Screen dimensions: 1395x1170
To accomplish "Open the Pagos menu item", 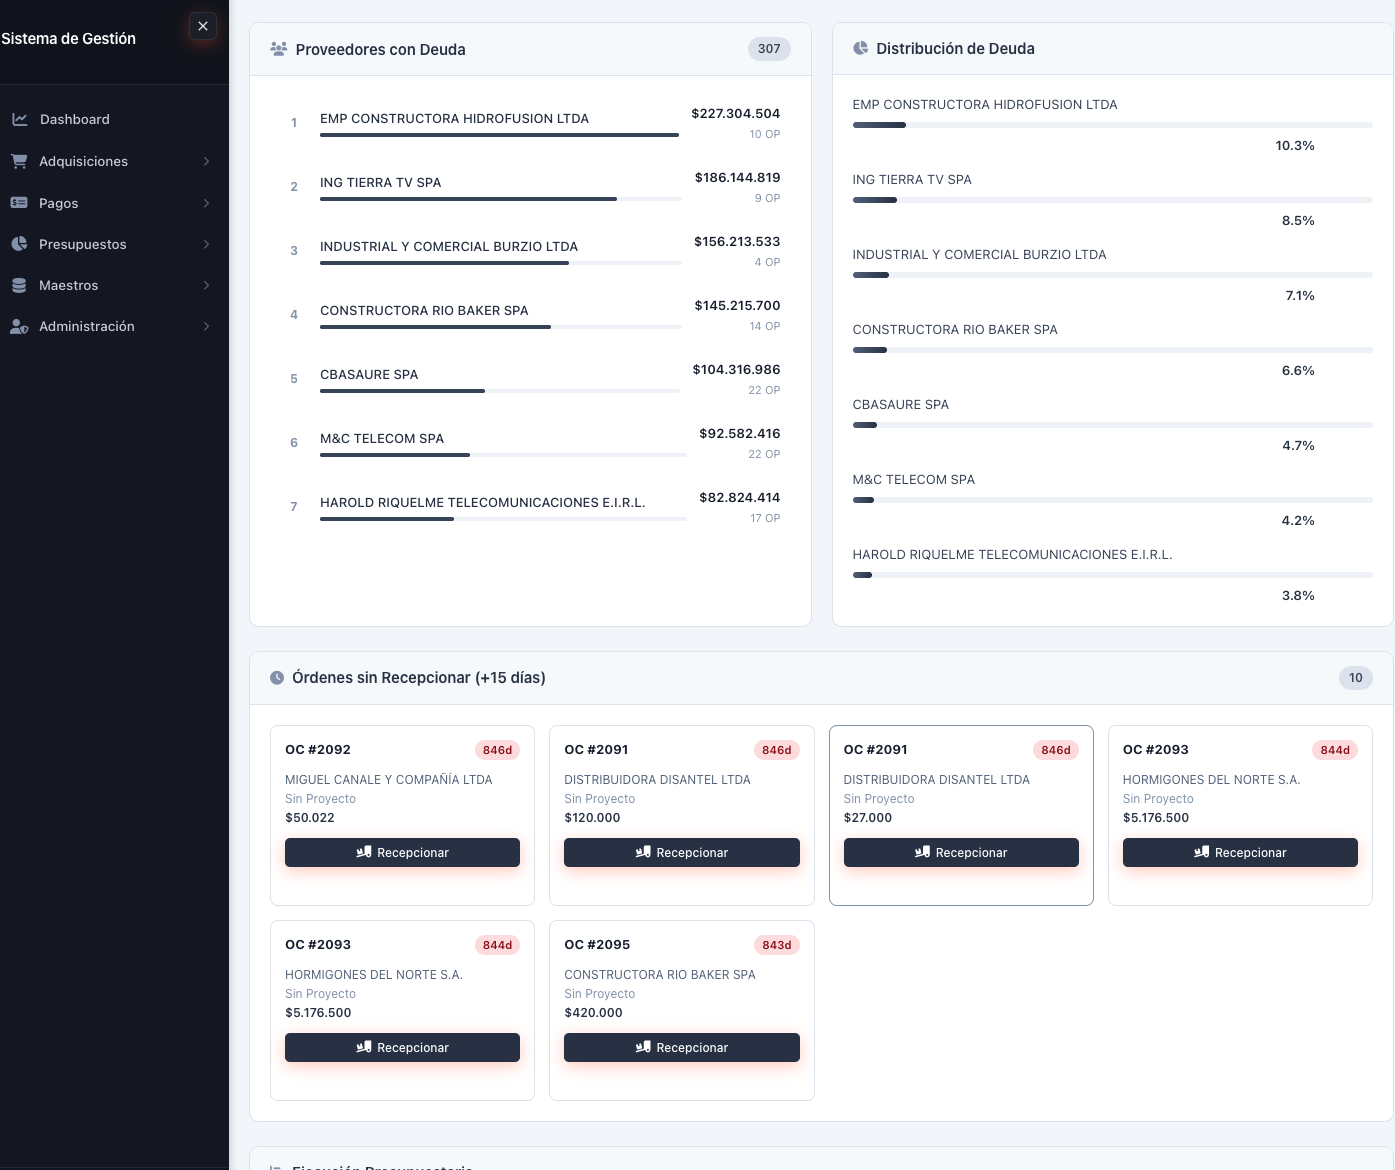I will (x=114, y=203).
